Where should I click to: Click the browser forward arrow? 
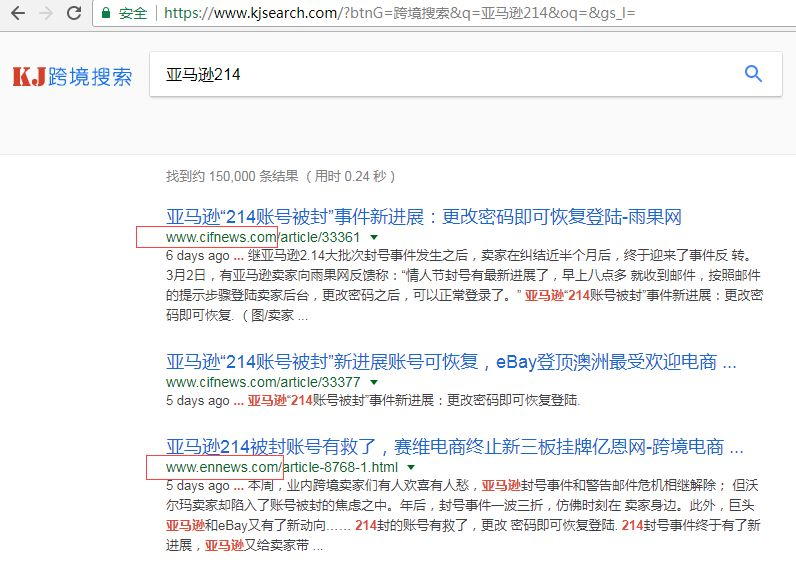point(46,13)
